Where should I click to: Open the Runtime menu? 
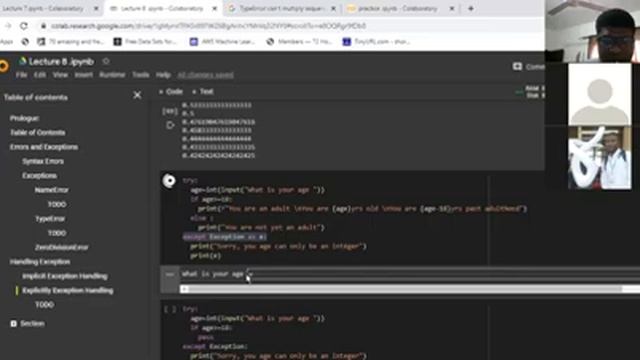pos(112,75)
